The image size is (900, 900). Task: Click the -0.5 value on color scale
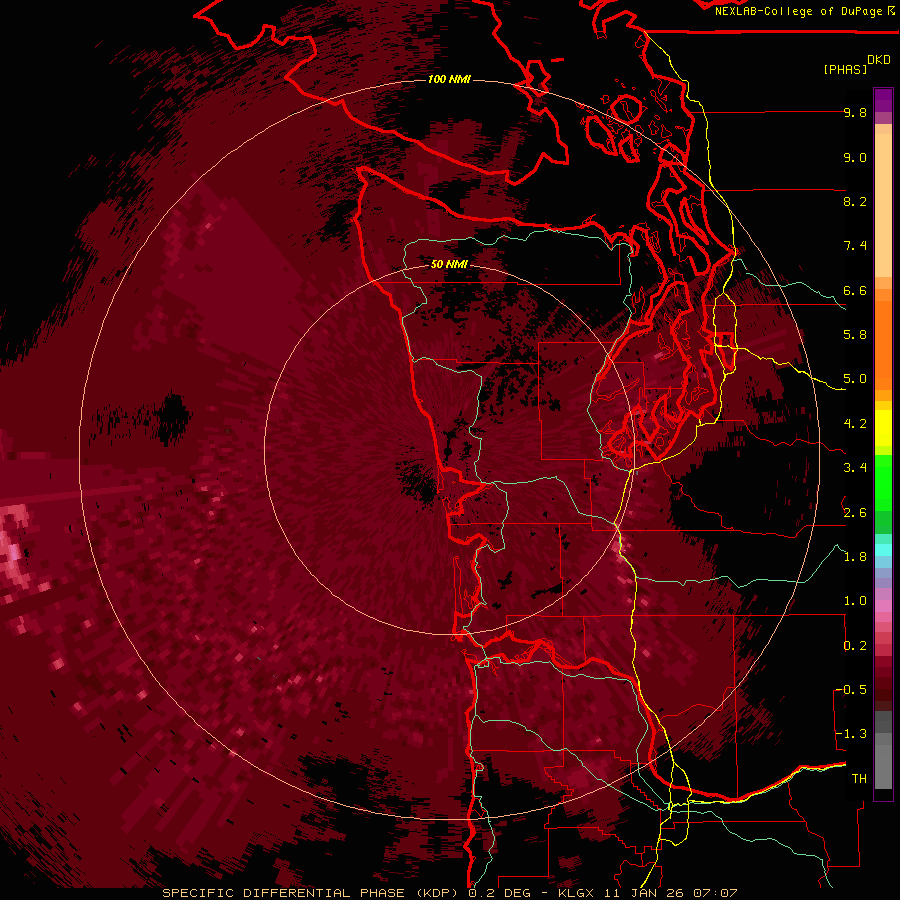pyautogui.click(x=851, y=690)
